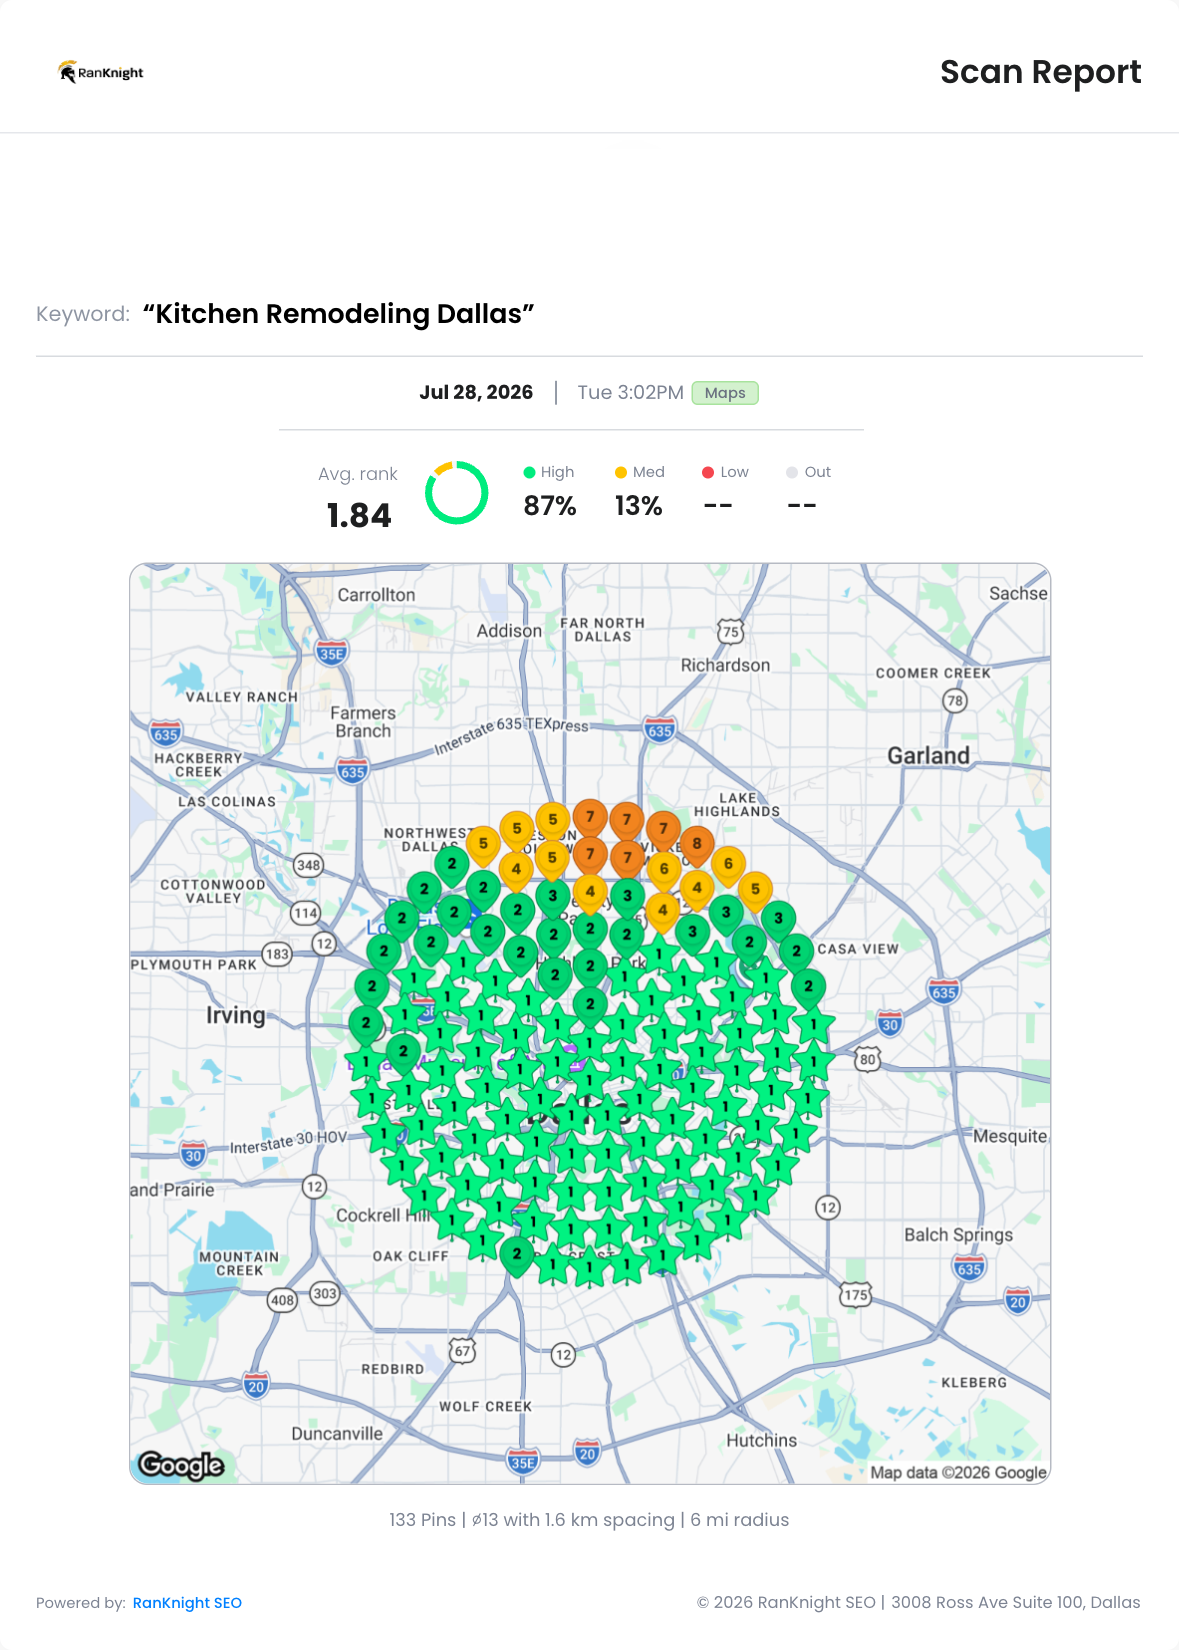Image resolution: width=1179 pixels, height=1650 pixels.
Task: Click the keyword "Kitchen Remodeling Dallas"
Action: (x=339, y=314)
